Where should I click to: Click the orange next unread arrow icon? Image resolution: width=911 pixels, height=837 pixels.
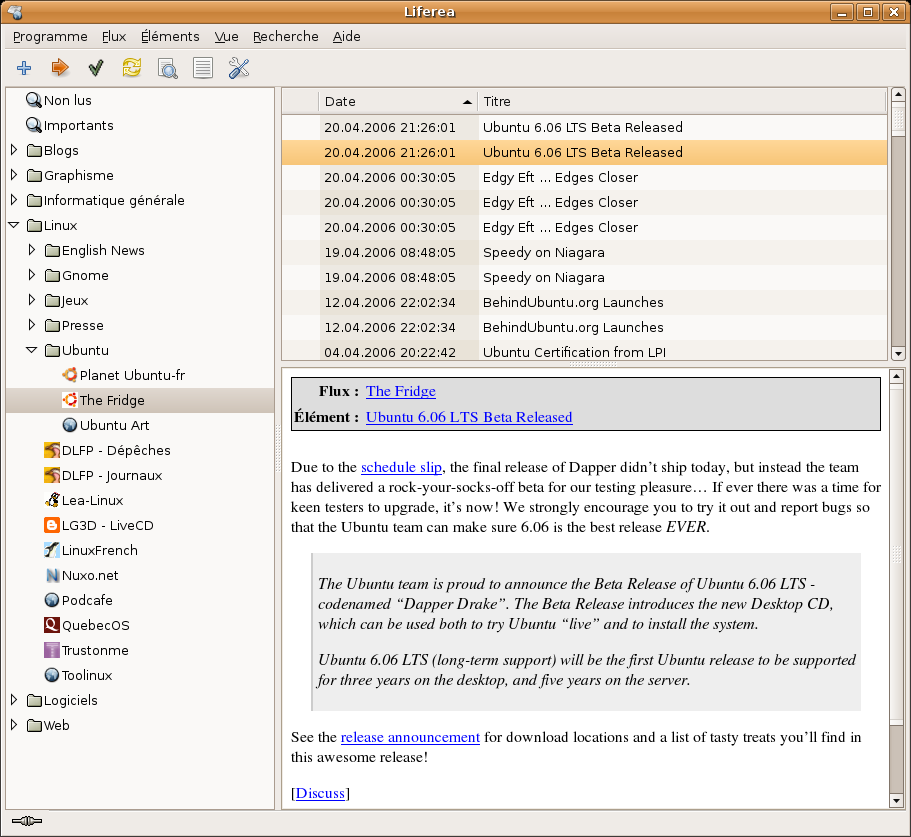[60, 68]
